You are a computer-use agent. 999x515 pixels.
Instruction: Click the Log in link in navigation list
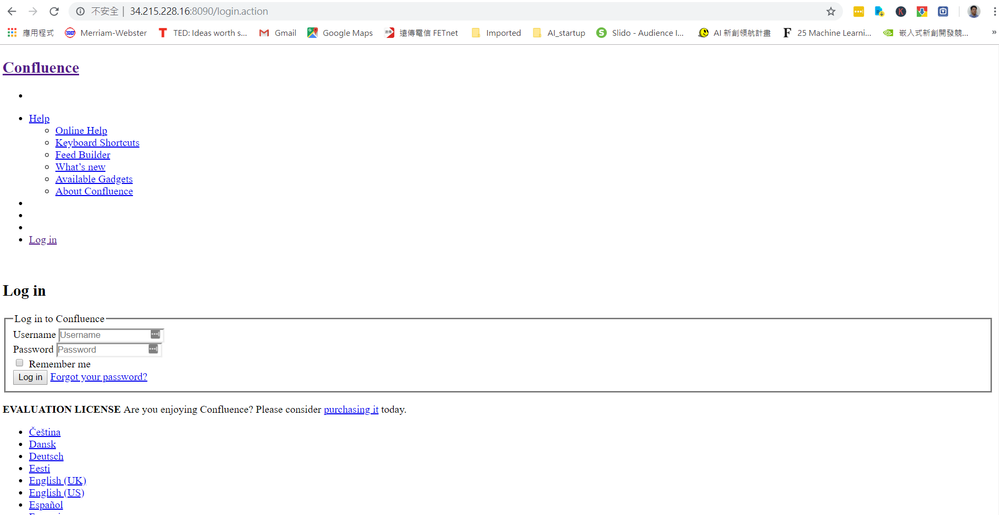43,240
